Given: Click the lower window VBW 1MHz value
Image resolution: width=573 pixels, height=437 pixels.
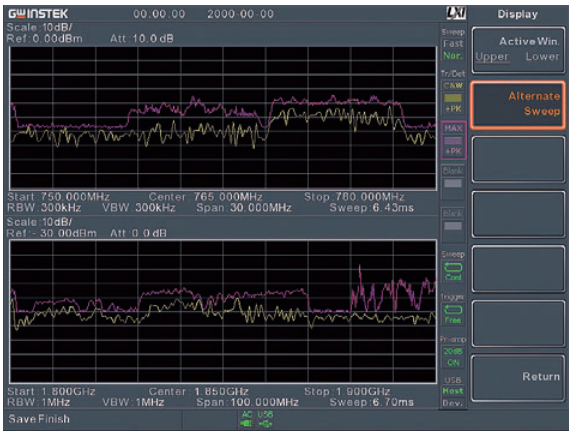Looking at the screenshot, I should click(150, 403).
